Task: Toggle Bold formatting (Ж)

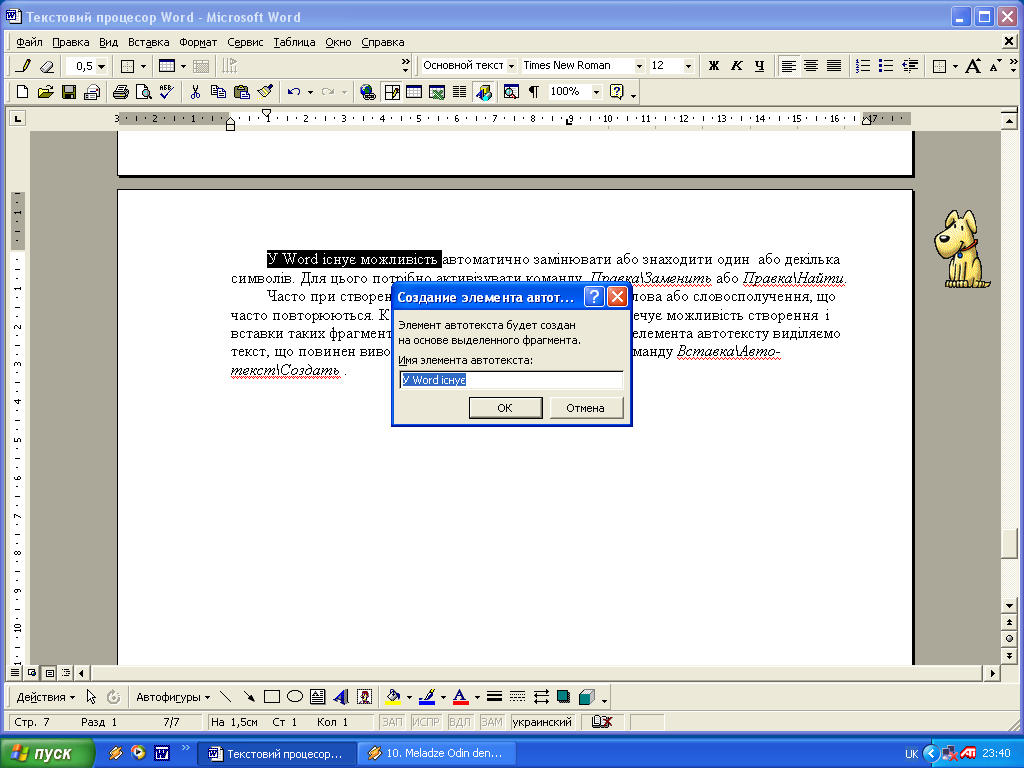Action: point(714,66)
